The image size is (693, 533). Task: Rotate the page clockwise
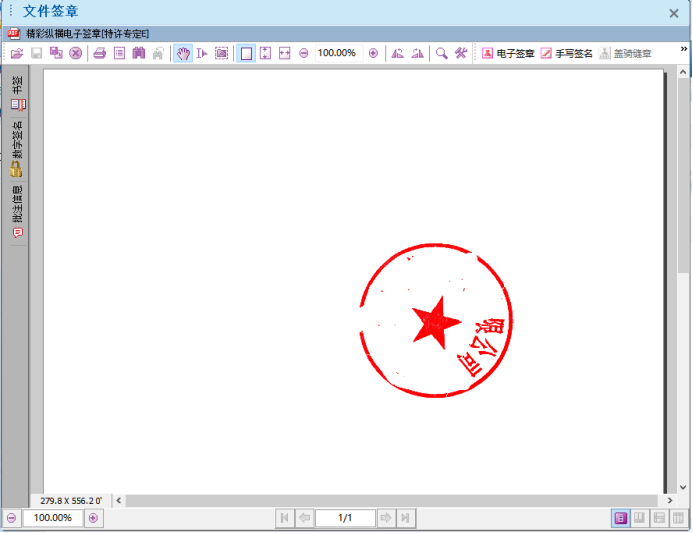tap(417, 53)
